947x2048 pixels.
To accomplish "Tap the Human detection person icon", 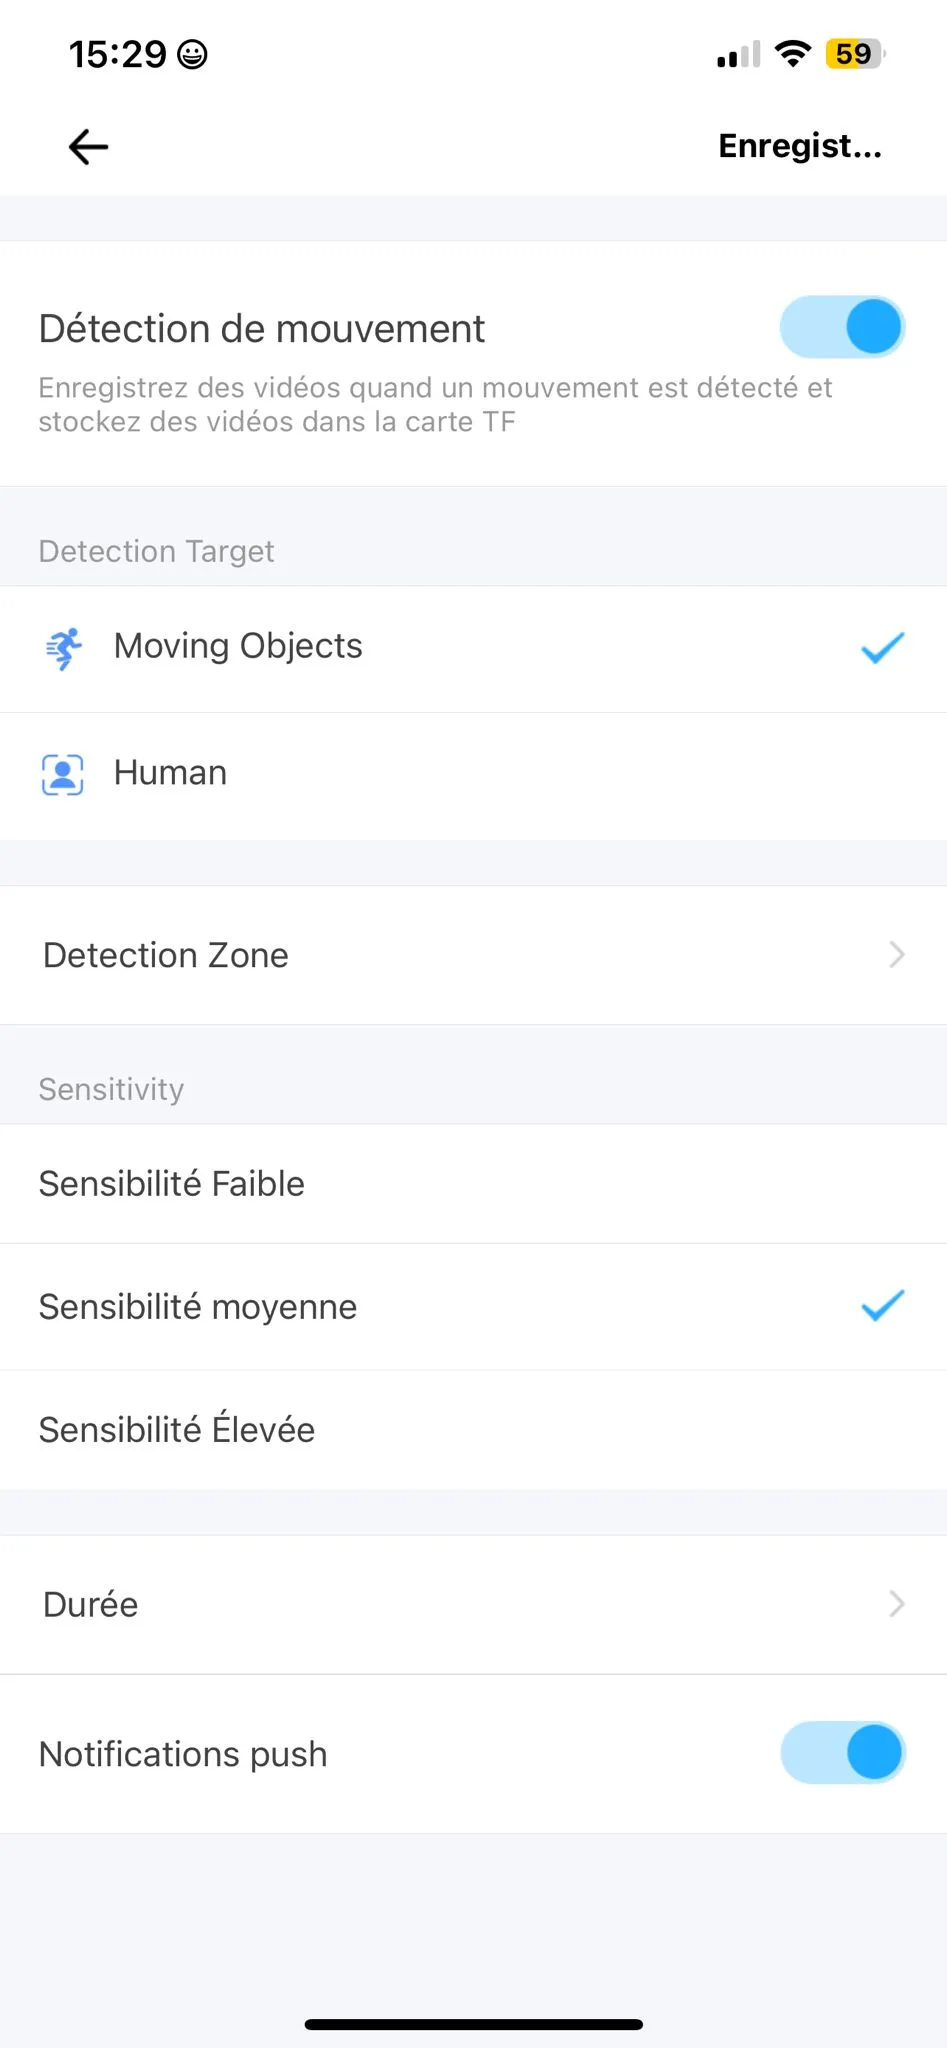I will pos(62,774).
